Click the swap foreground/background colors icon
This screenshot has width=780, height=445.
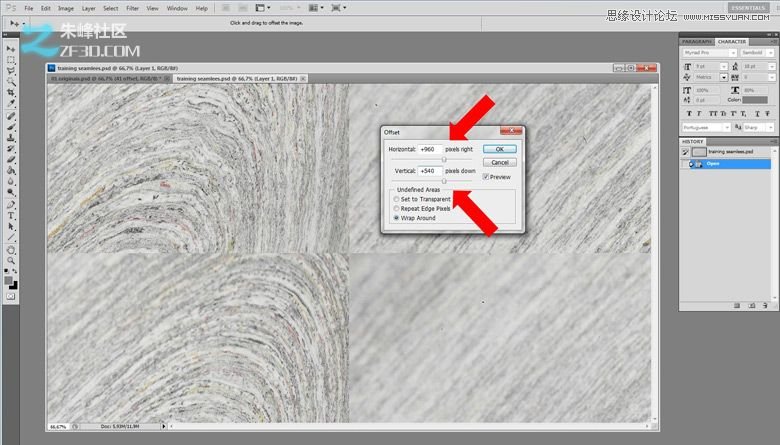pyautogui.click(x=14, y=271)
